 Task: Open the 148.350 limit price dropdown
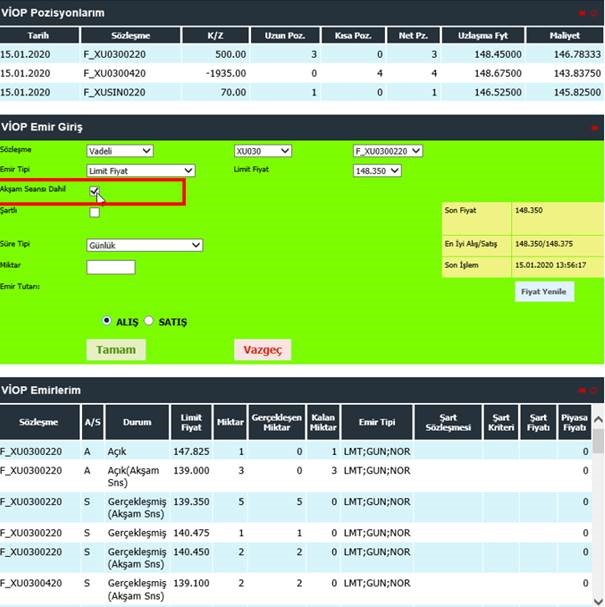point(377,171)
